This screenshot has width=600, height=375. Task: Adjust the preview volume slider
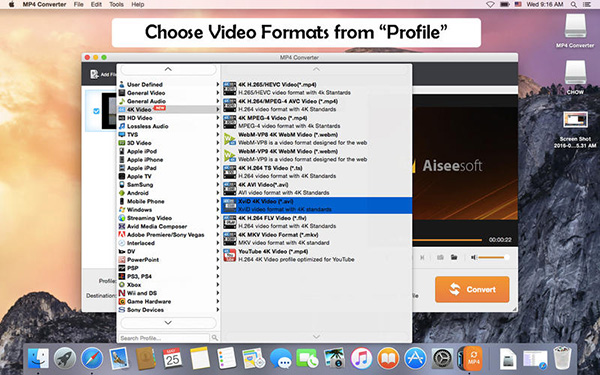[494, 258]
